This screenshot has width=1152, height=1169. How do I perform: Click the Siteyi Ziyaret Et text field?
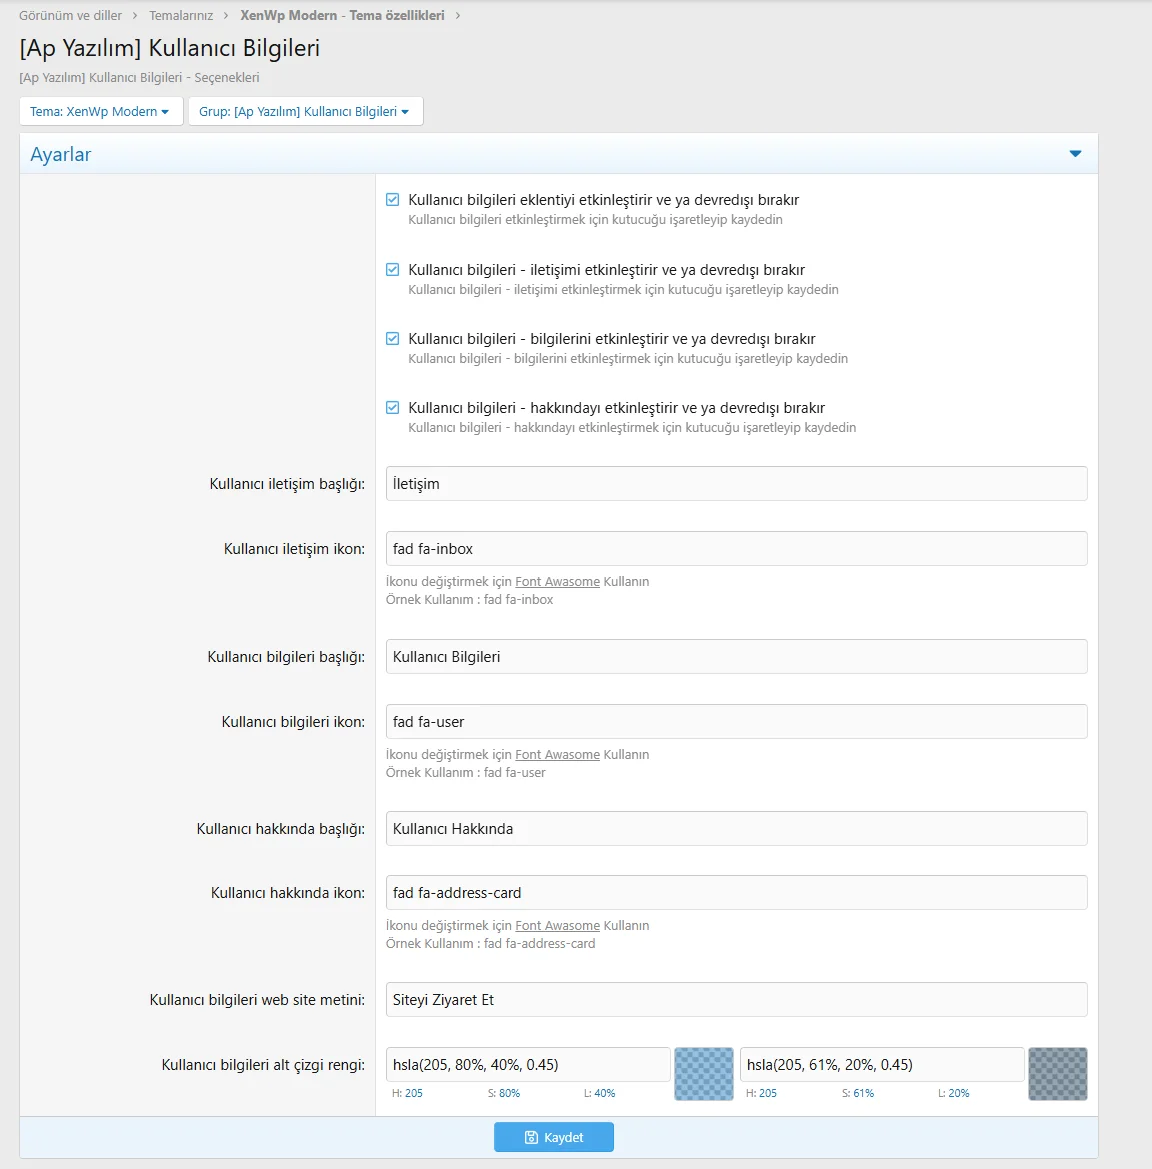(x=736, y=1000)
